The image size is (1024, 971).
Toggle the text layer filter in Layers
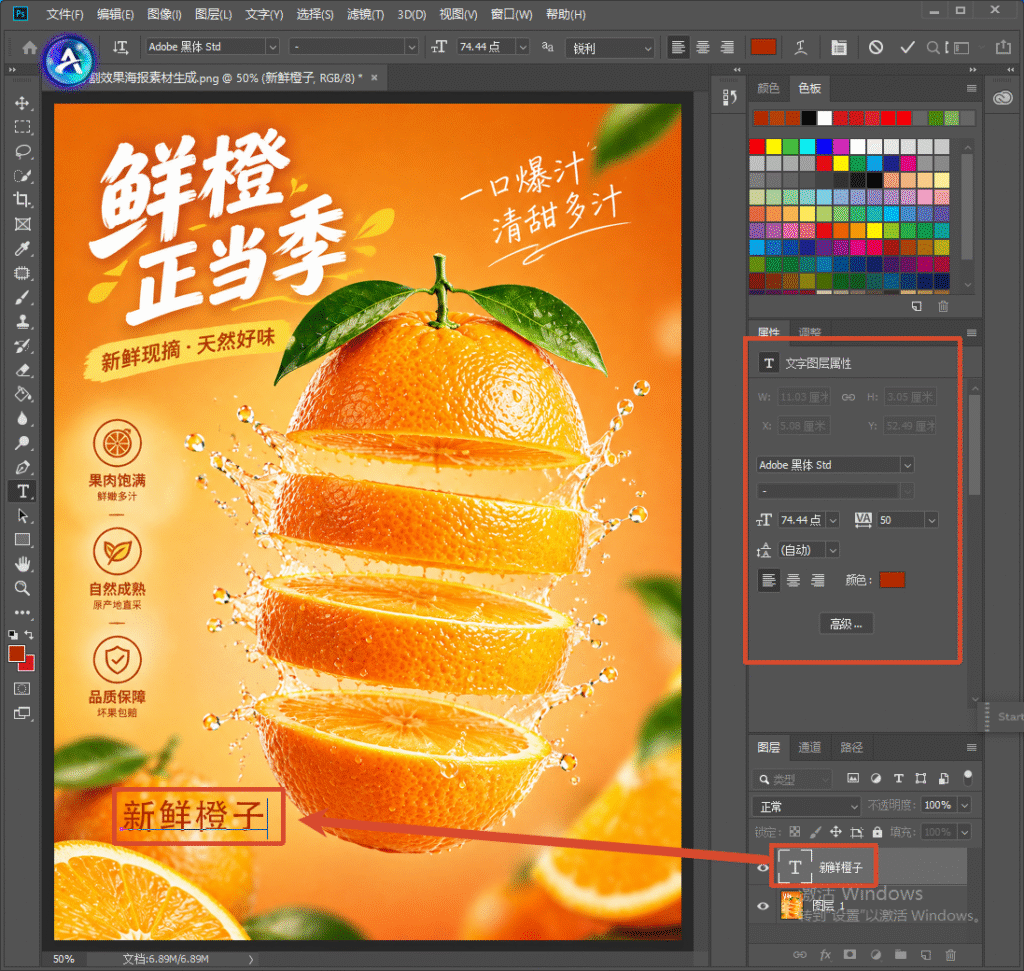pos(899,778)
